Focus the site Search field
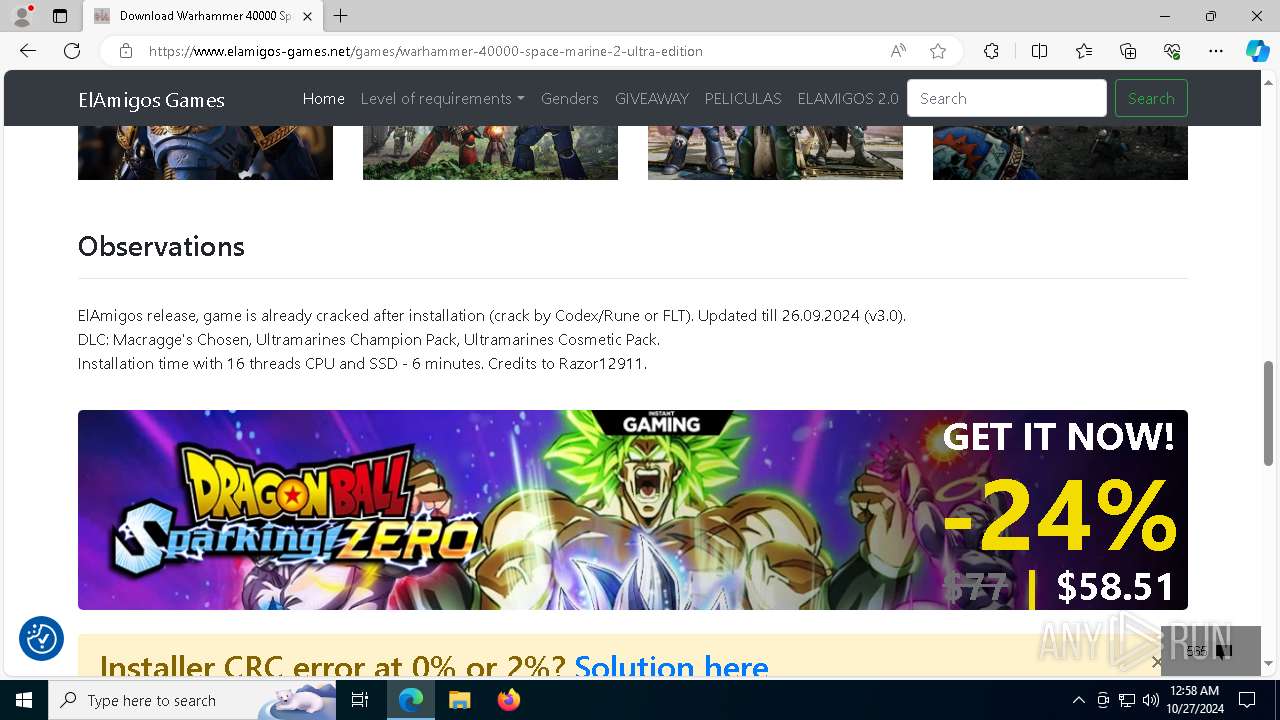This screenshot has width=1280, height=720. (x=1007, y=98)
